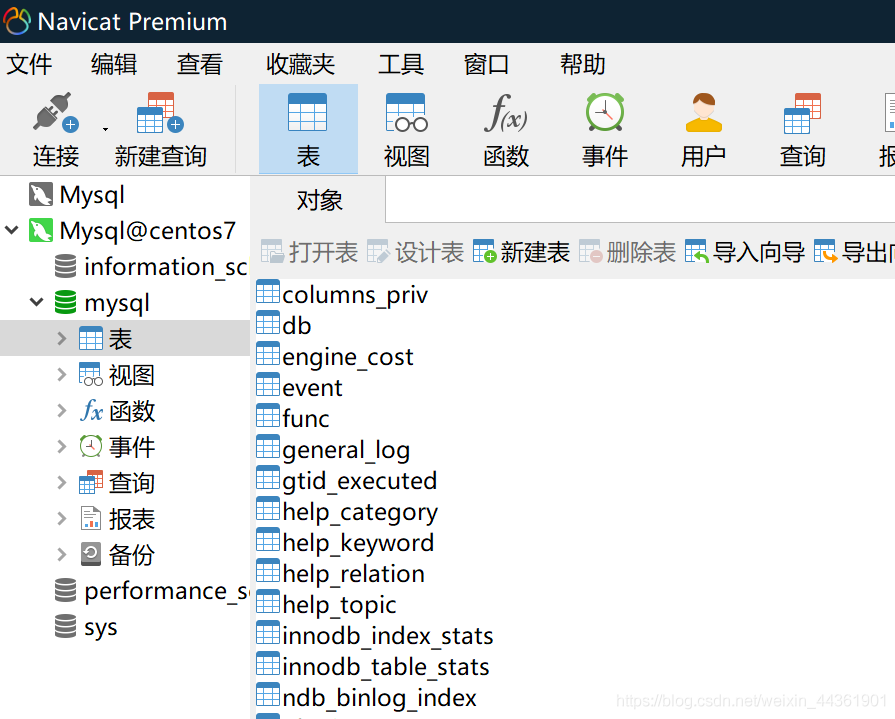Select the ndb_binlog_index table
The height and width of the screenshot is (719, 895).
pyautogui.click(x=366, y=697)
